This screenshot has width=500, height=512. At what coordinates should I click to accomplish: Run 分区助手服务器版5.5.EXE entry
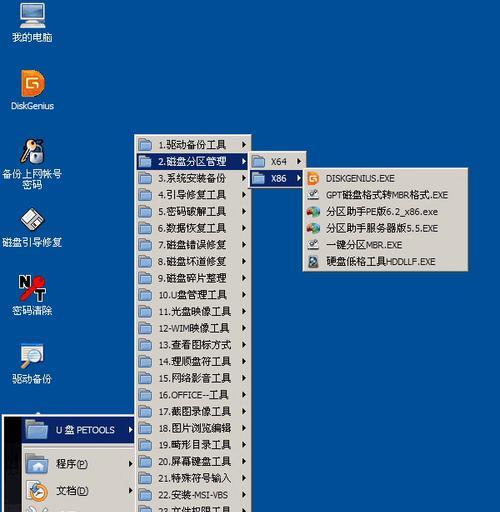(382, 228)
